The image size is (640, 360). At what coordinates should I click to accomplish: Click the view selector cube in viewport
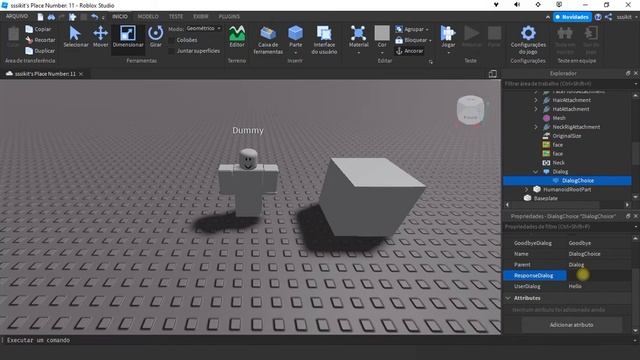(470, 110)
